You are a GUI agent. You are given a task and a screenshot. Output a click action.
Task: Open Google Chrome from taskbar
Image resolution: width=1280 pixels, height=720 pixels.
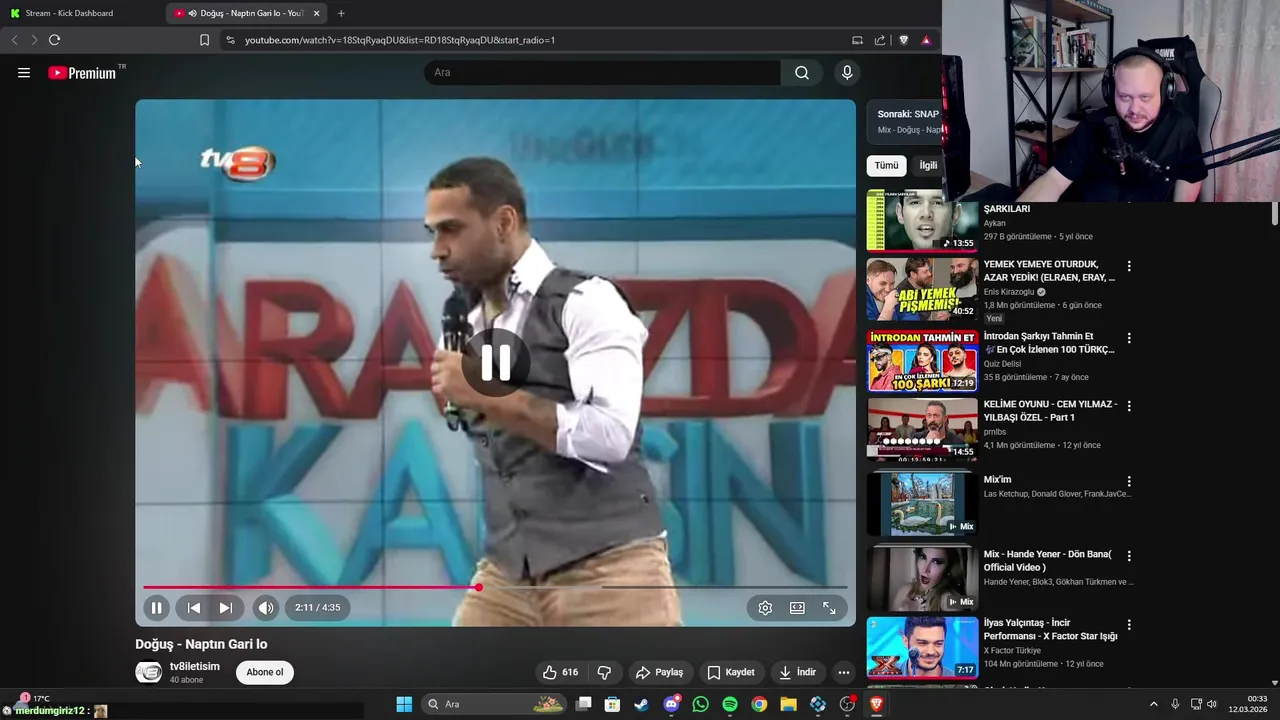(759, 704)
